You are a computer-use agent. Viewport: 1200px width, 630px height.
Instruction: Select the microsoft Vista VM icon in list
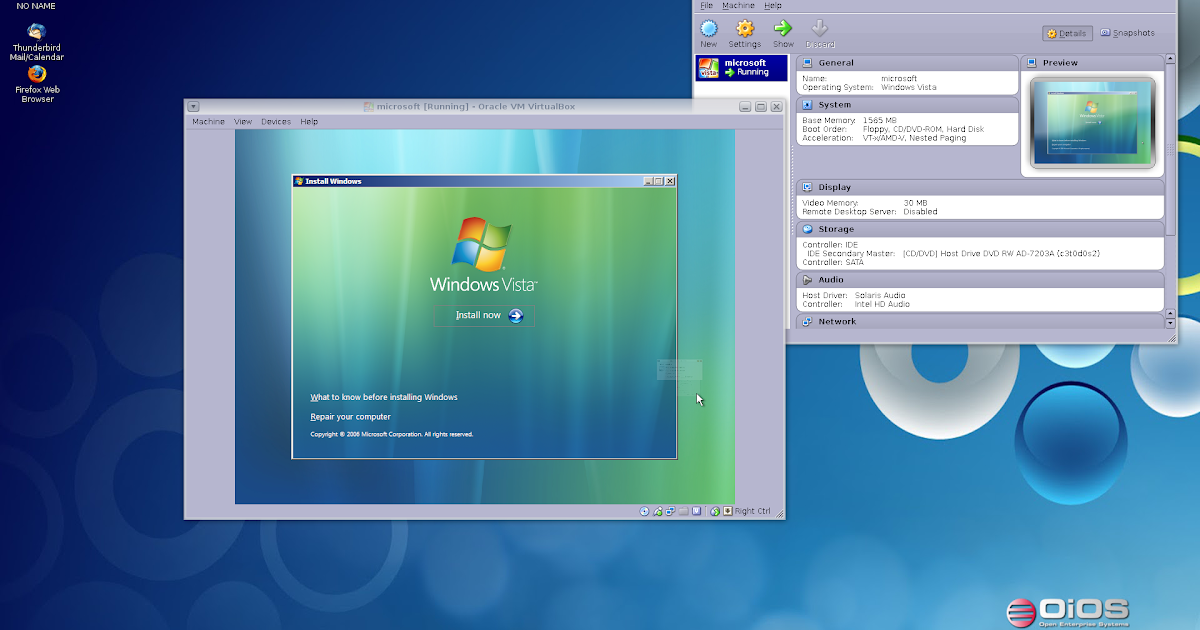(x=708, y=68)
